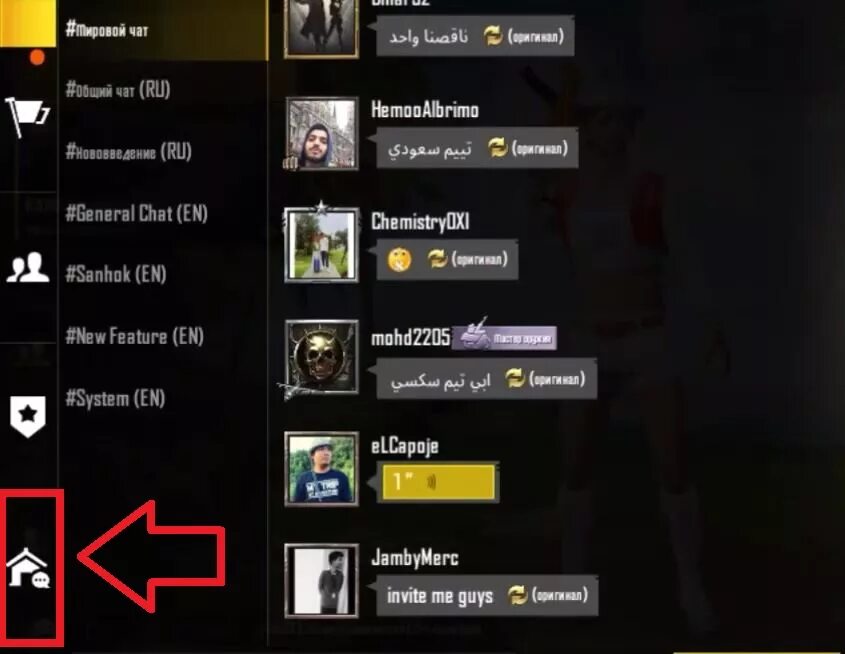Image resolution: width=845 pixels, height=654 pixels.
Task: Click translate icon on JambyMerc's message
Action: (517, 595)
